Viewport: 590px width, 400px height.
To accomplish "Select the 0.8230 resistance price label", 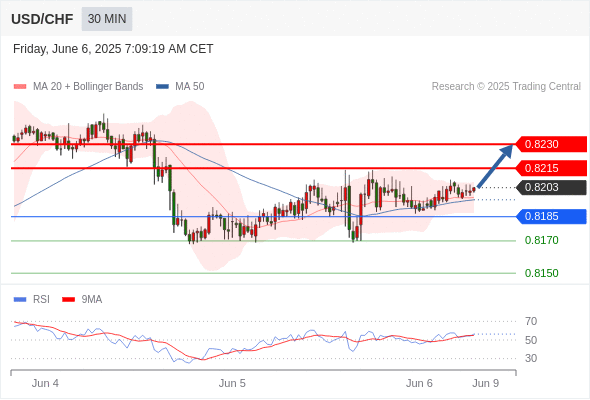I will point(551,144).
